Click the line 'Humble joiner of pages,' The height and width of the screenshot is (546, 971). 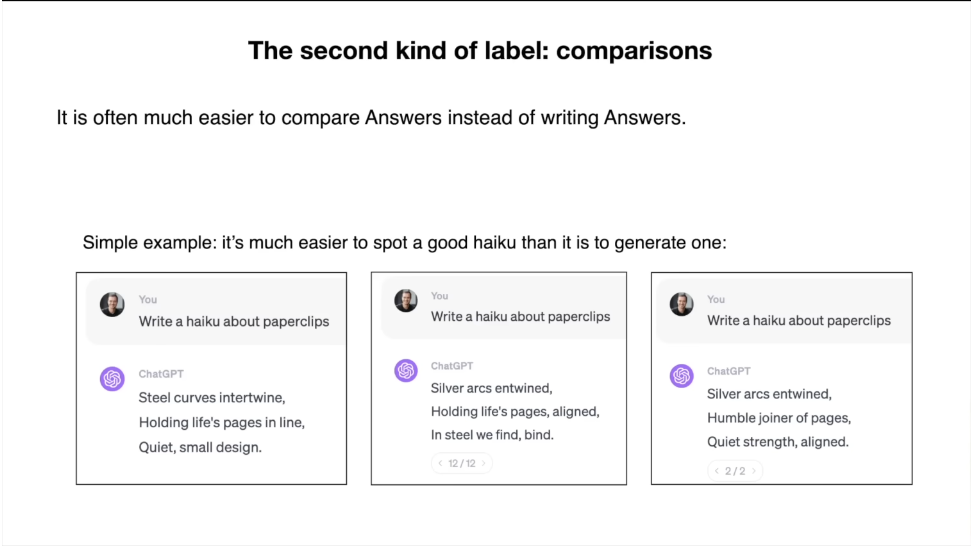click(x=779, y=418)
